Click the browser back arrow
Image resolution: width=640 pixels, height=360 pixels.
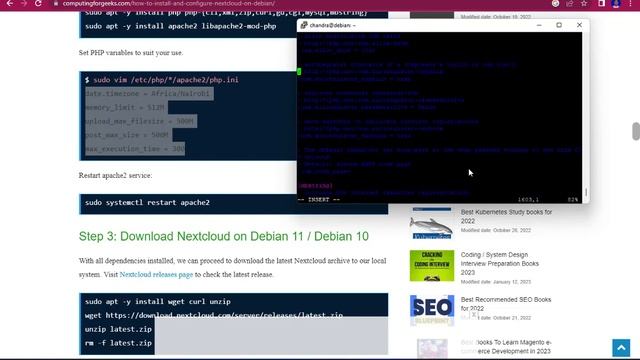pos(10,3)
